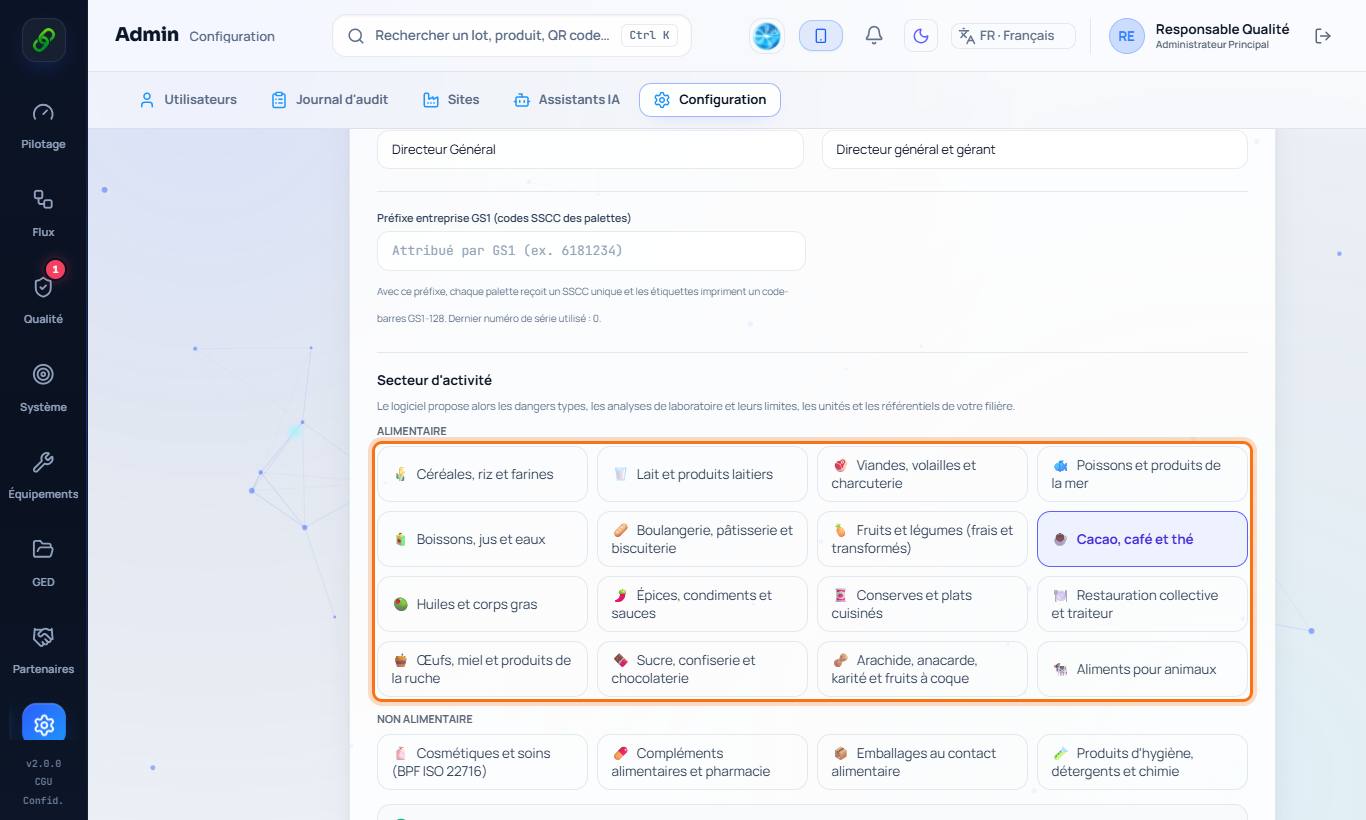Switch to the Assistants IA tab
The height and width of the screenshot is (820, 1366).
pos(566,100)
